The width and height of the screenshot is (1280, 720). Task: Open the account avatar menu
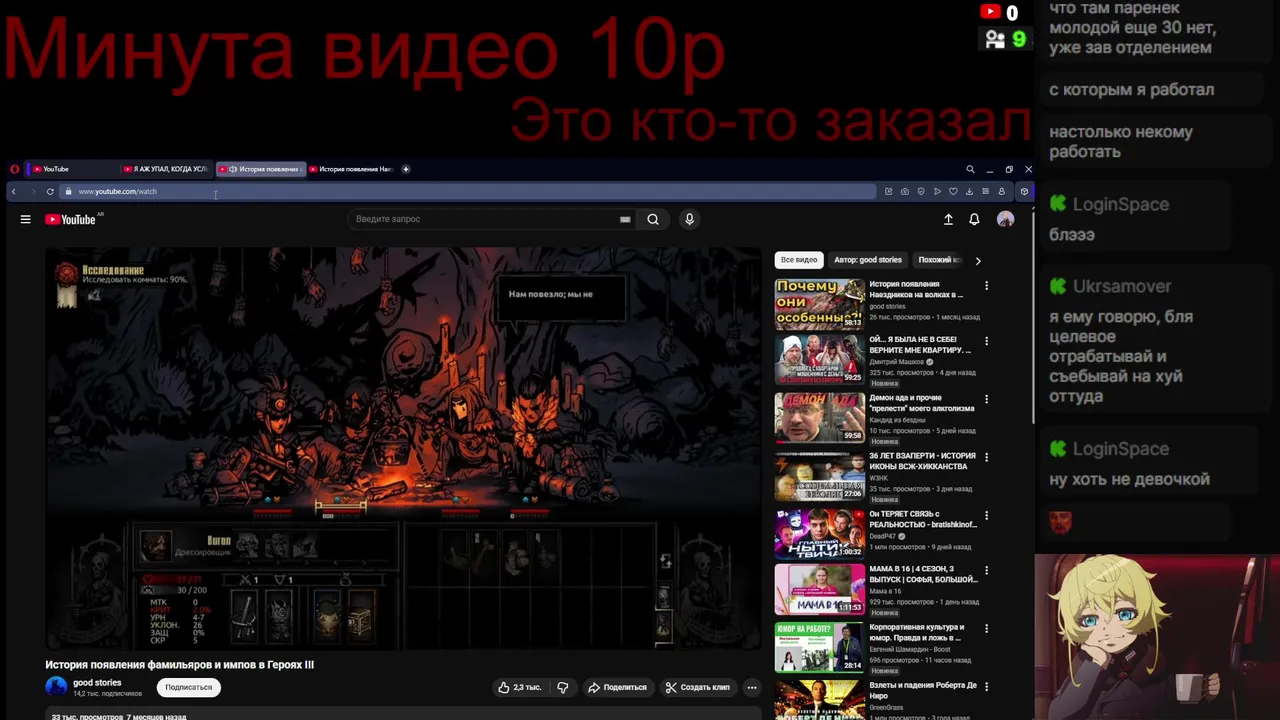pos(1005,219)
